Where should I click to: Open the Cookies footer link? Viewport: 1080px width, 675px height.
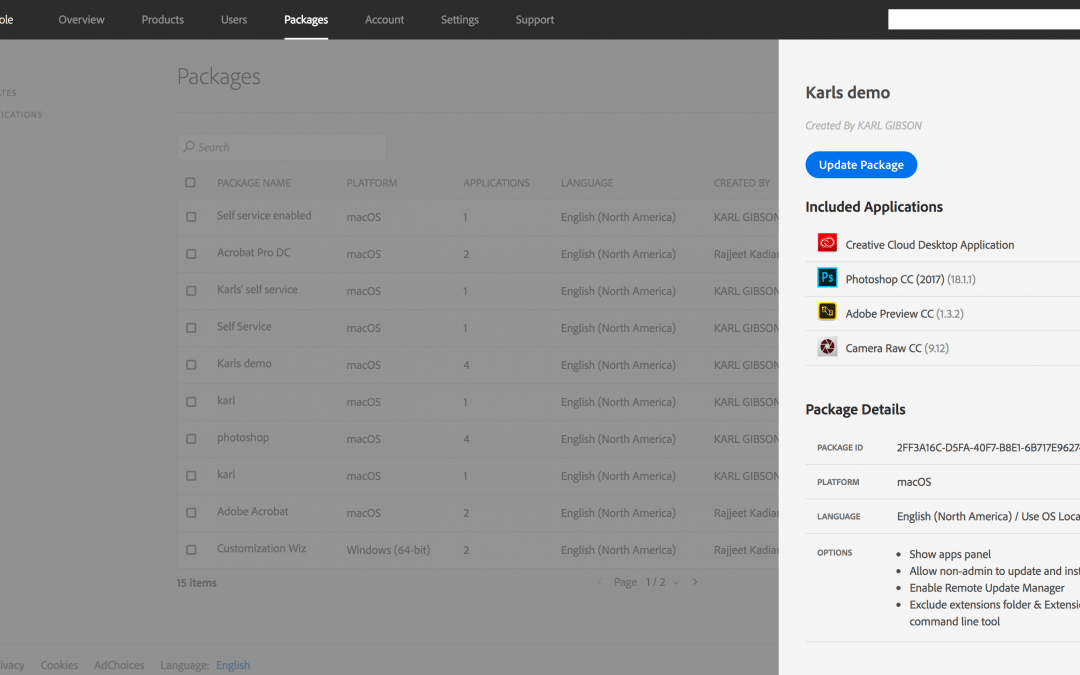click(59, 665)
